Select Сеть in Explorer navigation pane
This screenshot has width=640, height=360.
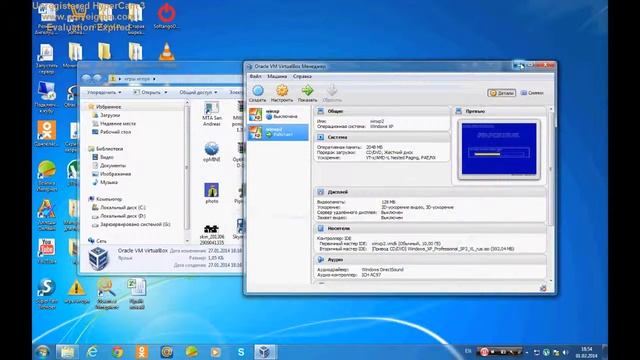pyautogui.click(x=101, y=241)
